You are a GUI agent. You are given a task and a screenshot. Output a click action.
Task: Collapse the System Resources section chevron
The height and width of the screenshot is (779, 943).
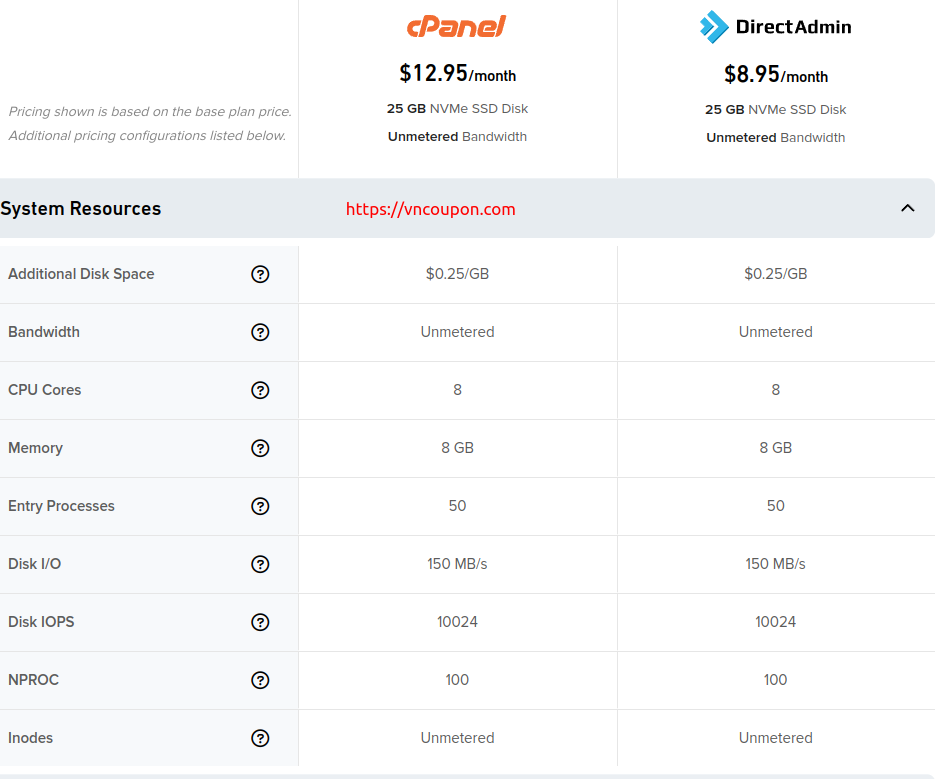pos(908,208)
